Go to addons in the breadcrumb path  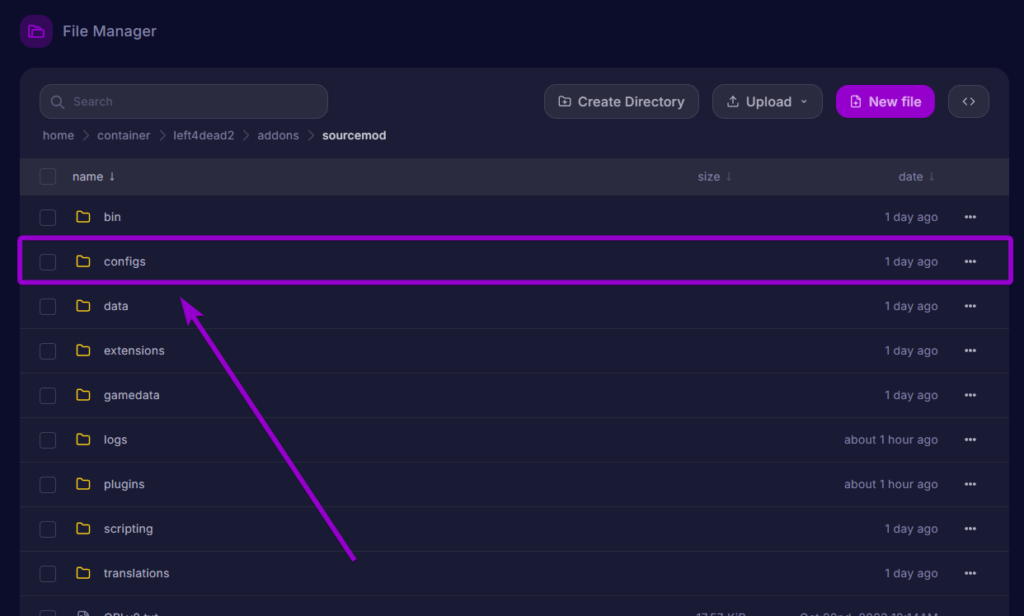coord(278,135)
